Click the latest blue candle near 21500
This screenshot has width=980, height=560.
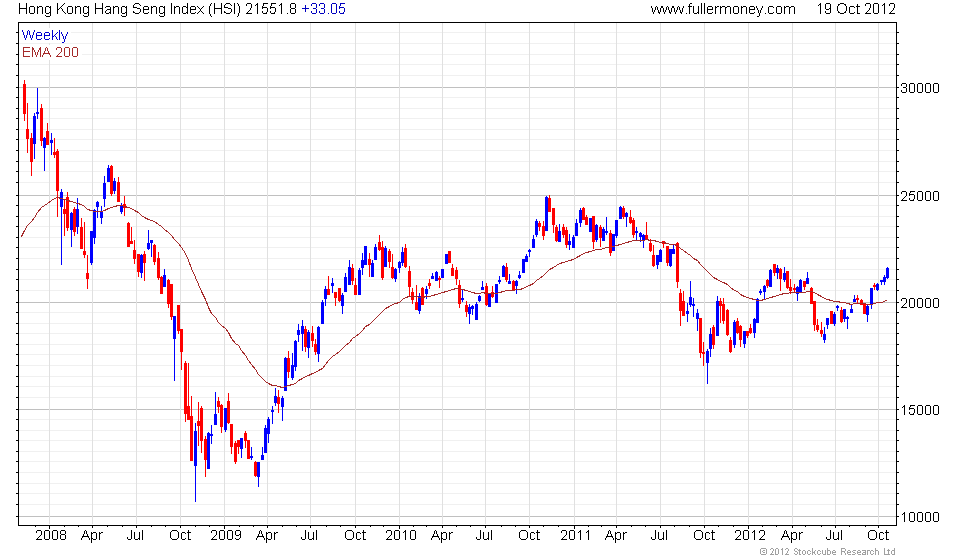[888, 272]
